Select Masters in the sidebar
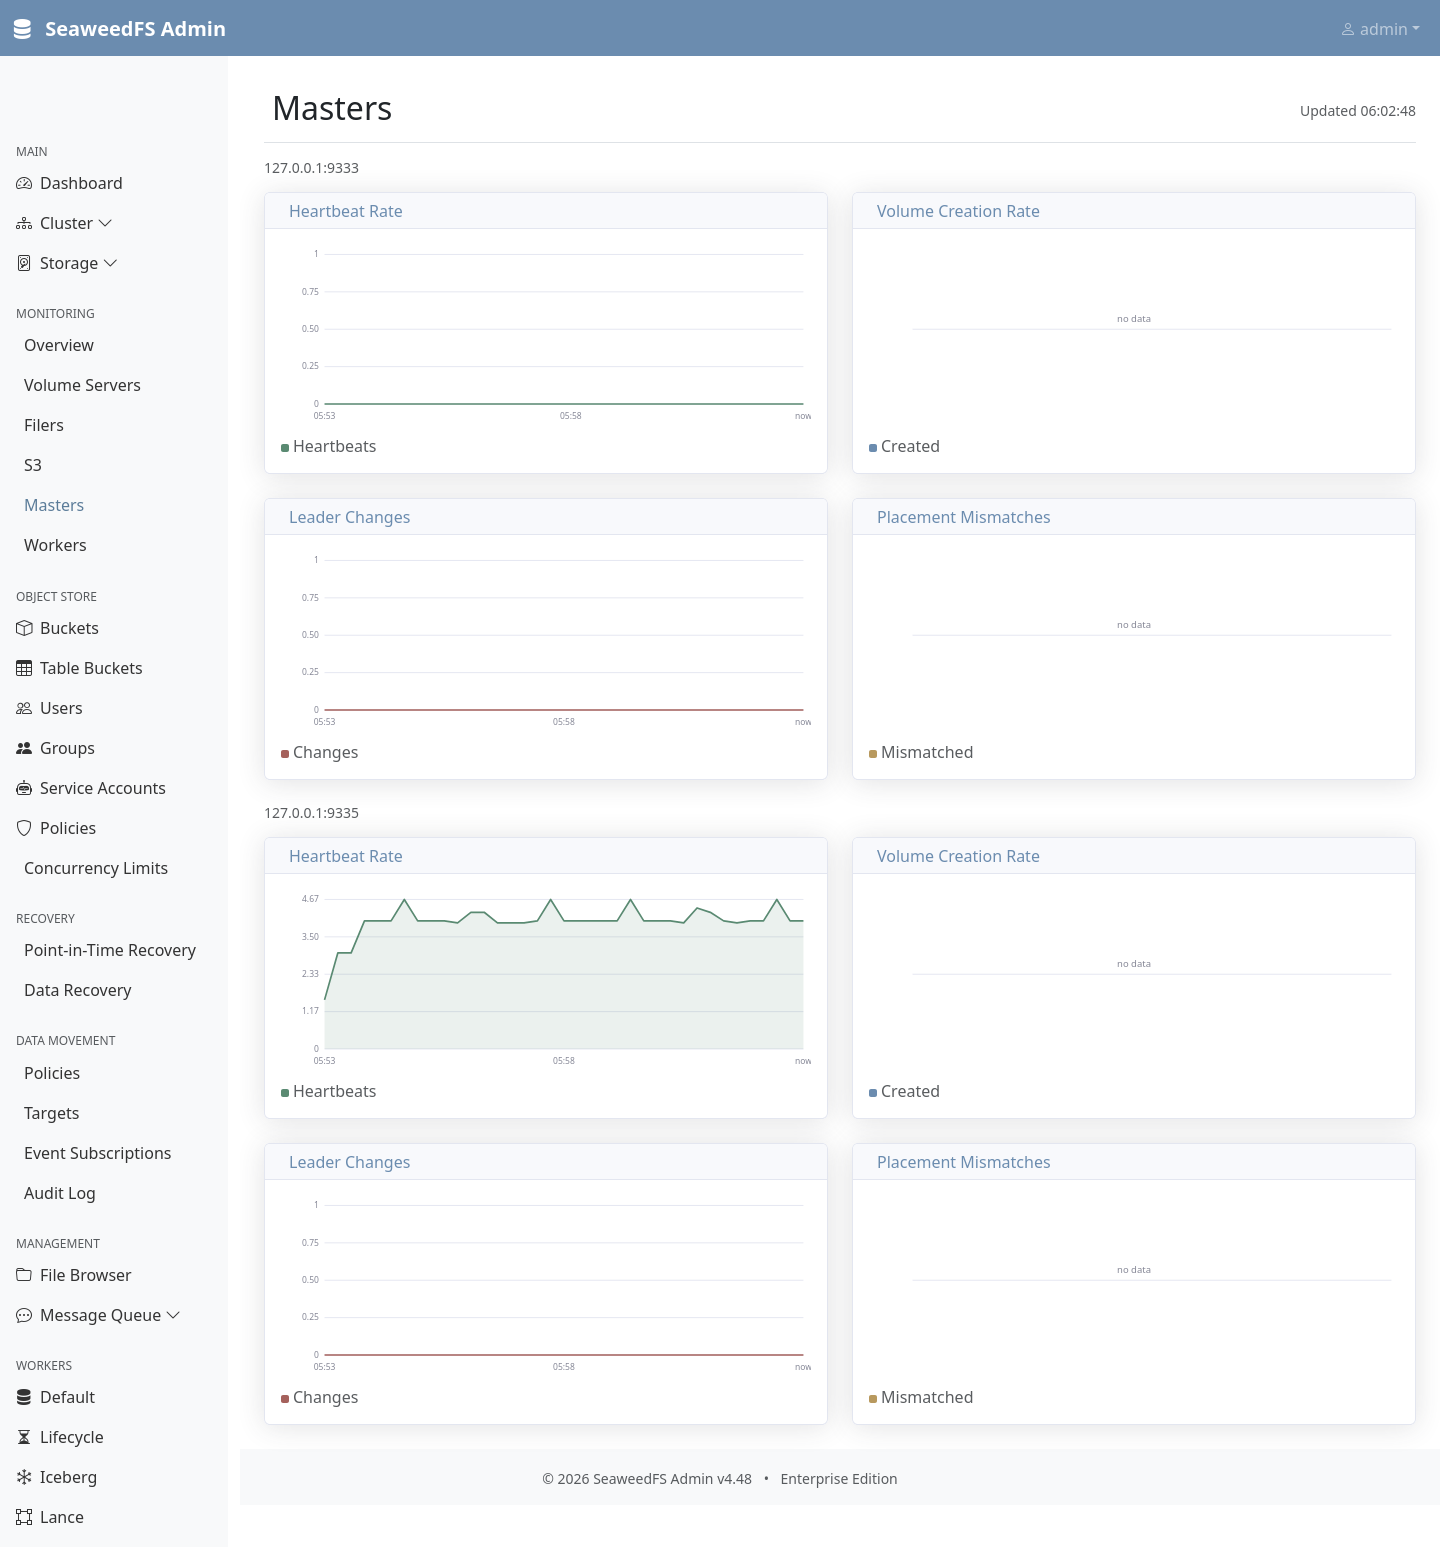The image size is (1440, 1547). pos(54,505)
